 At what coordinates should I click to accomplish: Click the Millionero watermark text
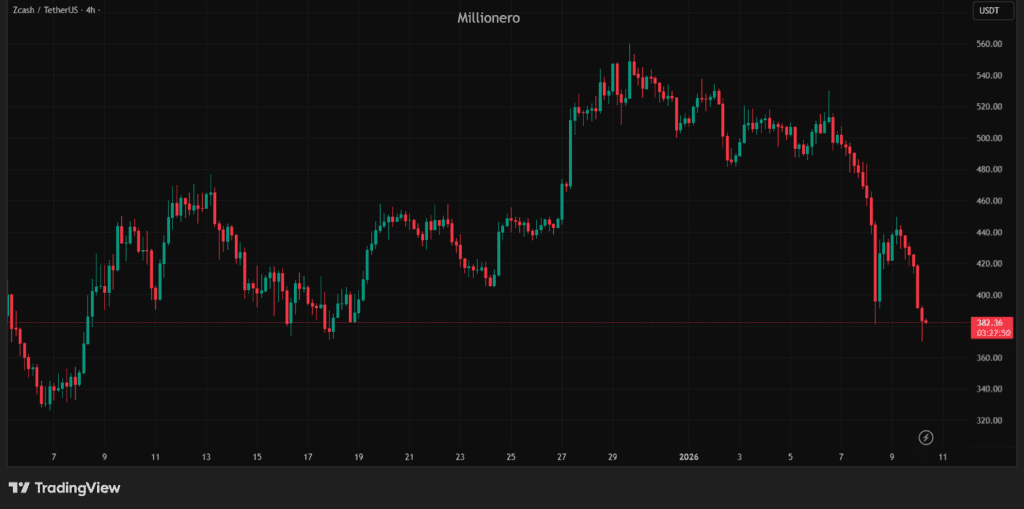point(487,18)
